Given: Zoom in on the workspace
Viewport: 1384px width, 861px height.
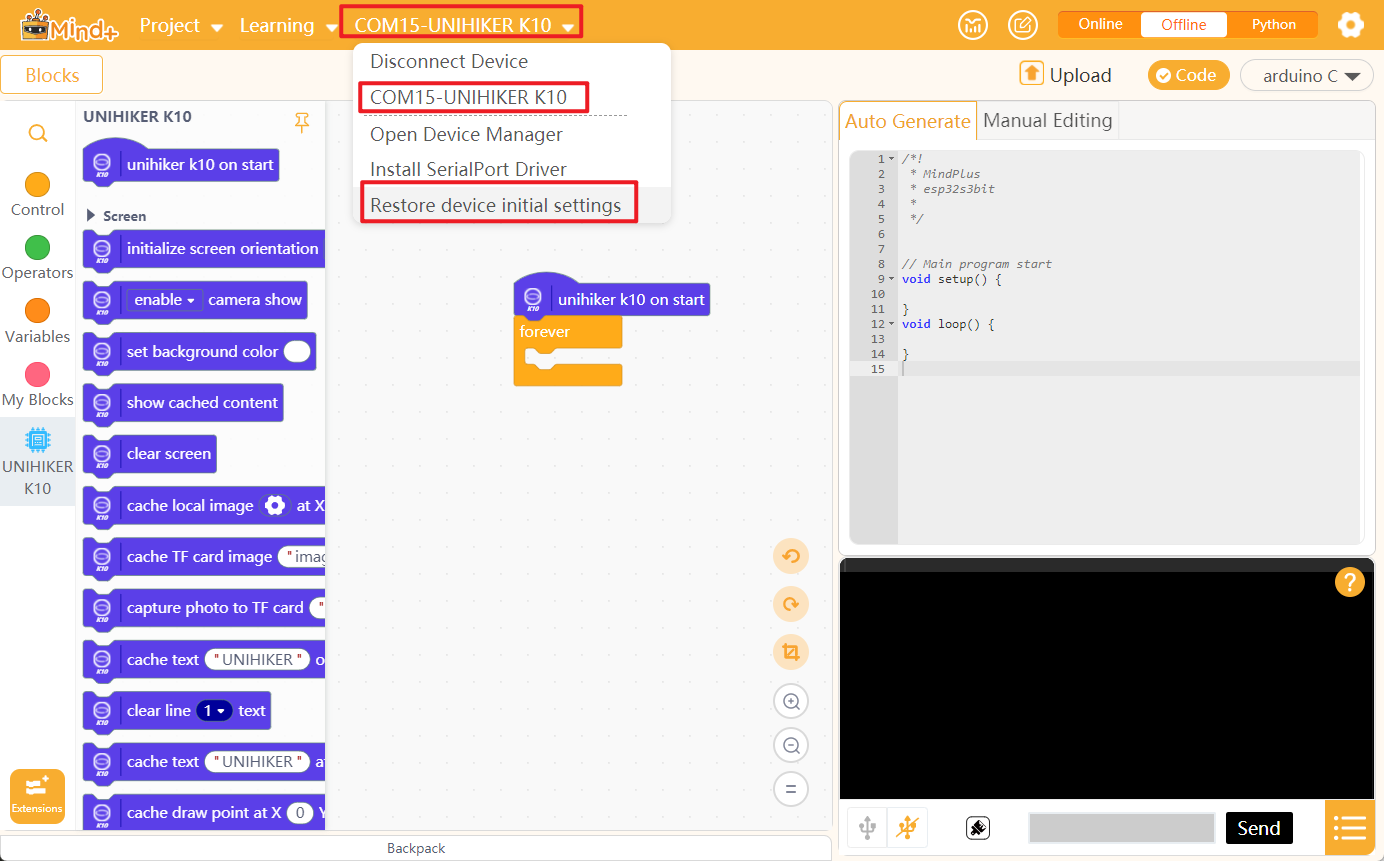Looking at the screenshot, I should [791, 701].
